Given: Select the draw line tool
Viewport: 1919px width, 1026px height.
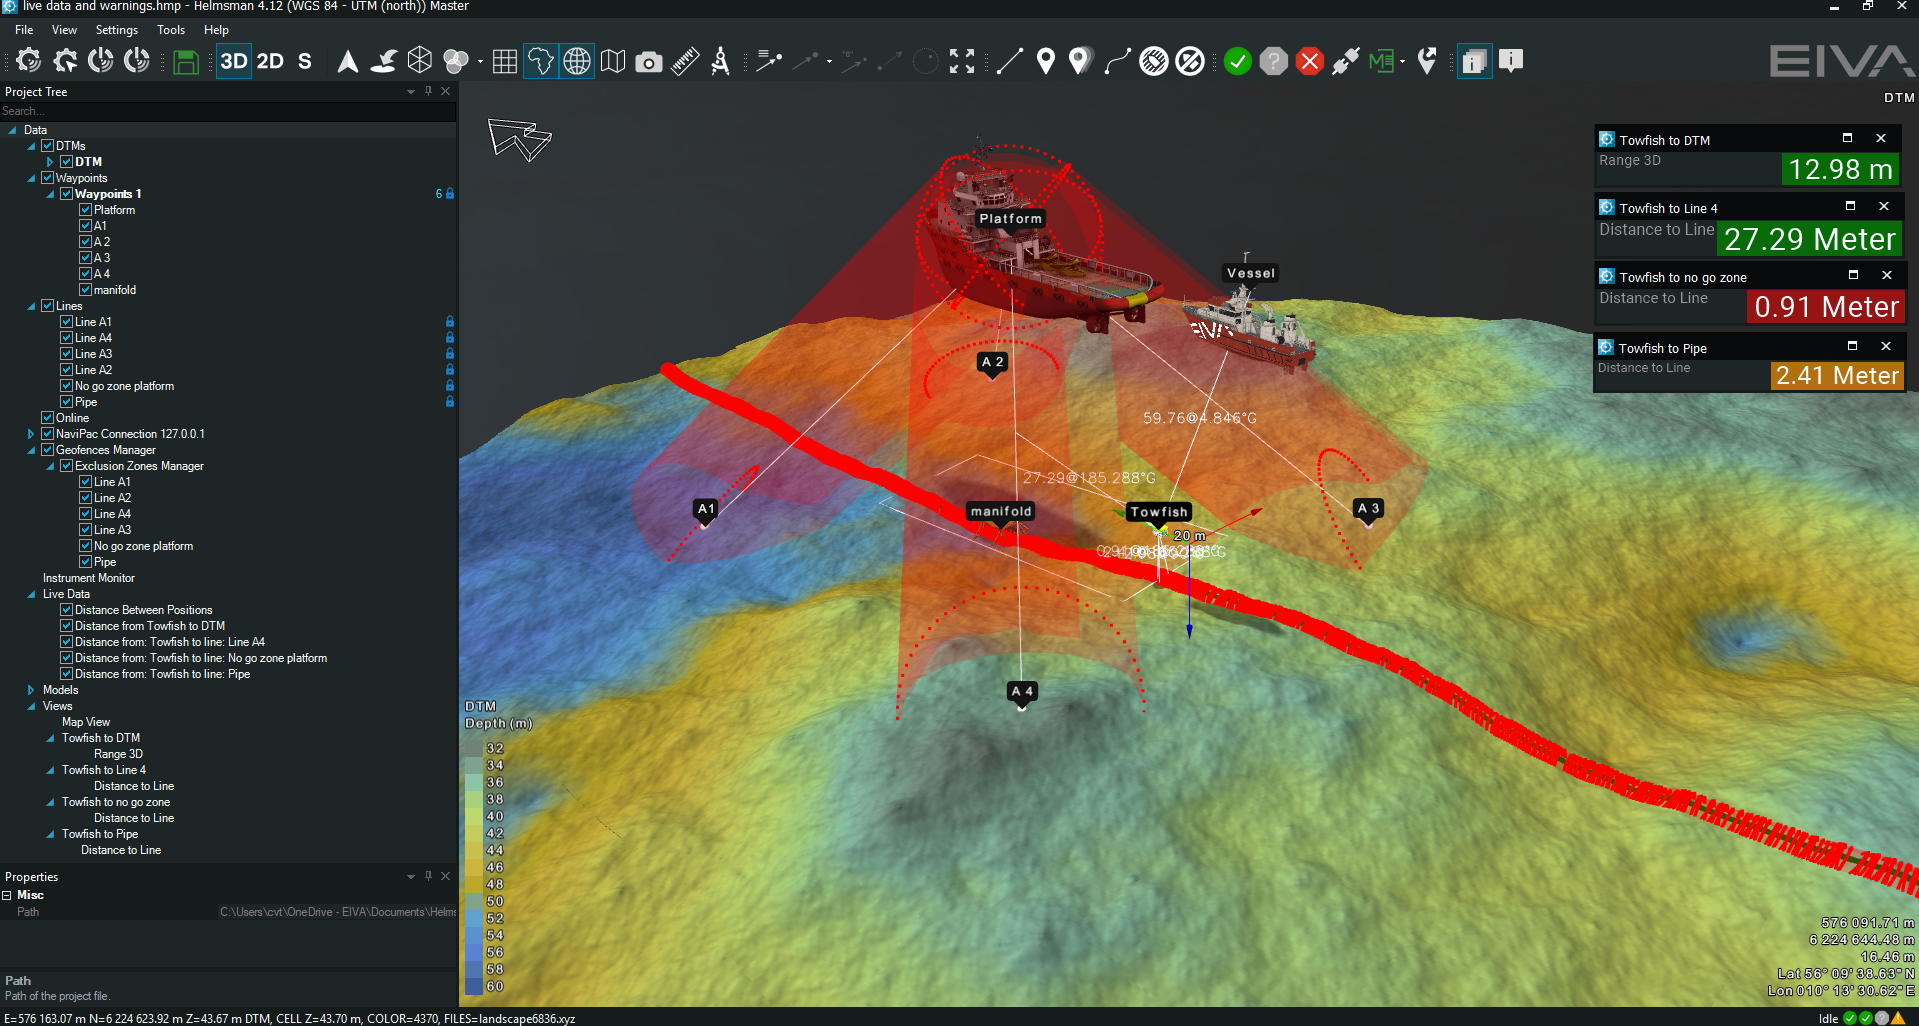Looking at the screenshot, I should tap(1010, 62).
